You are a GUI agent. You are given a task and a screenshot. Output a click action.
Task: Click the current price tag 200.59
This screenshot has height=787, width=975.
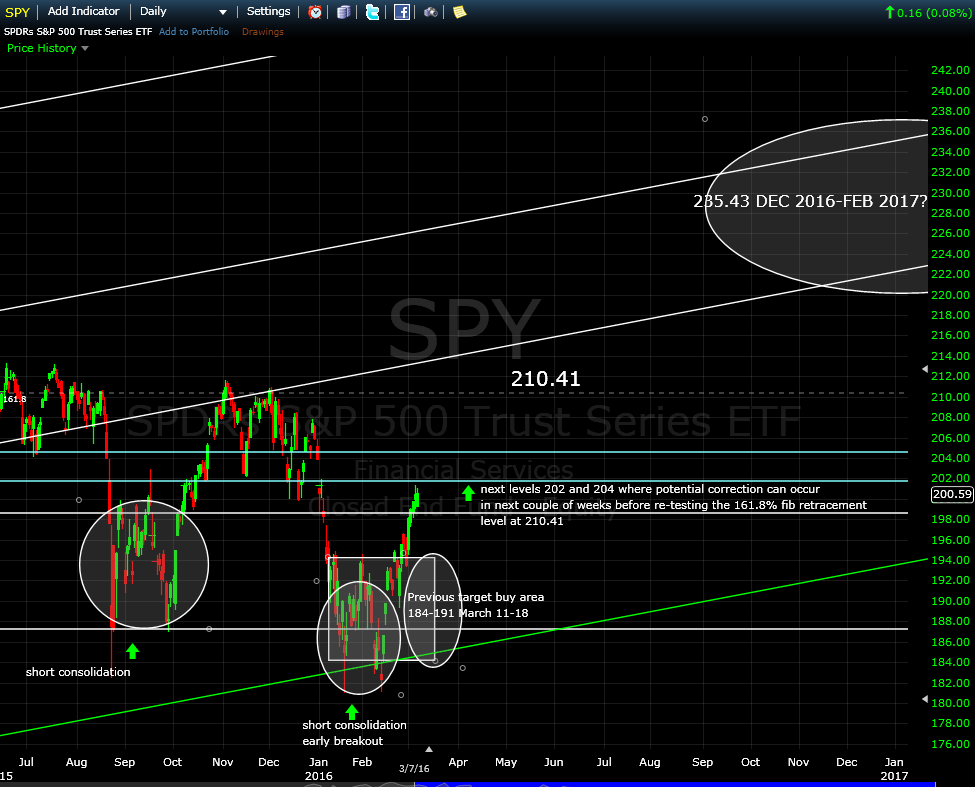tap(952, 494)
